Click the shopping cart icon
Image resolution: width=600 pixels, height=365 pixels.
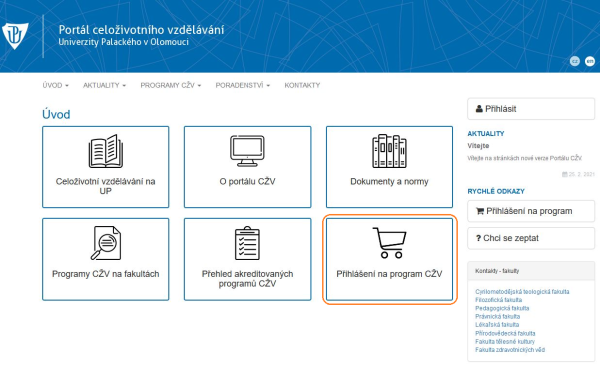pos(389,243)
